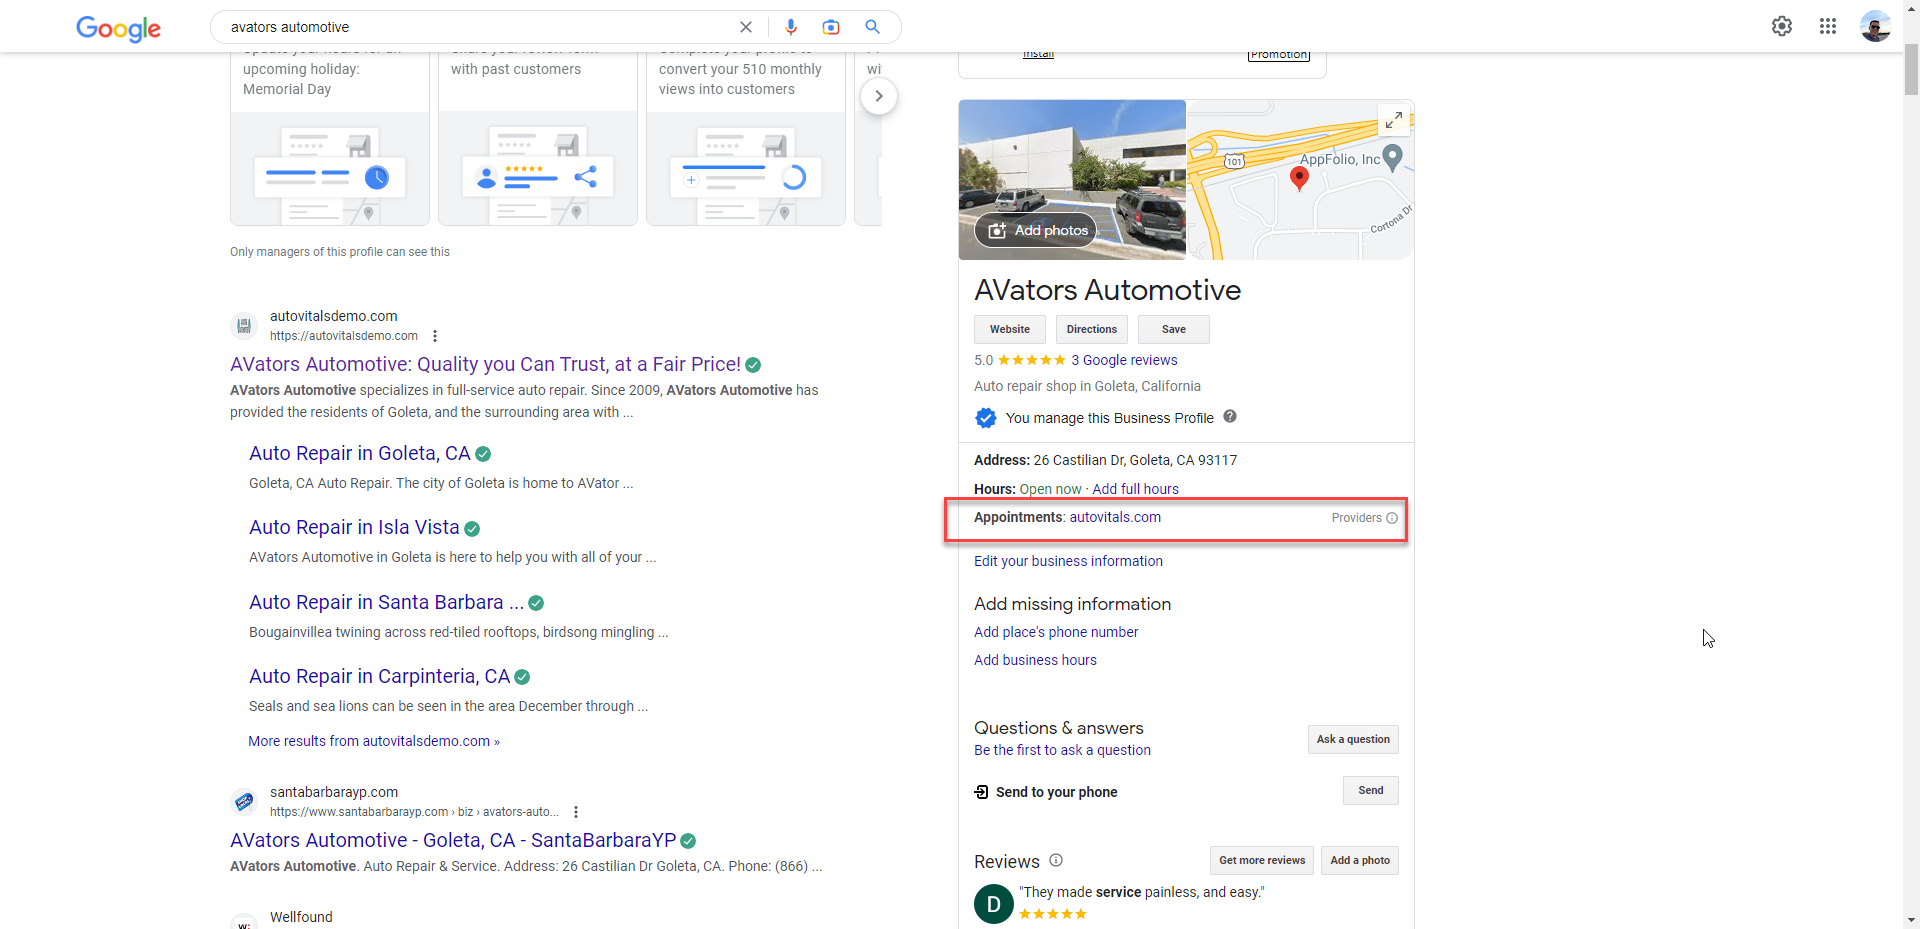Advance the profile tips carousel with right arrow
The image size is (1920, 929).
pyautogui.click(x=879, y=95)
